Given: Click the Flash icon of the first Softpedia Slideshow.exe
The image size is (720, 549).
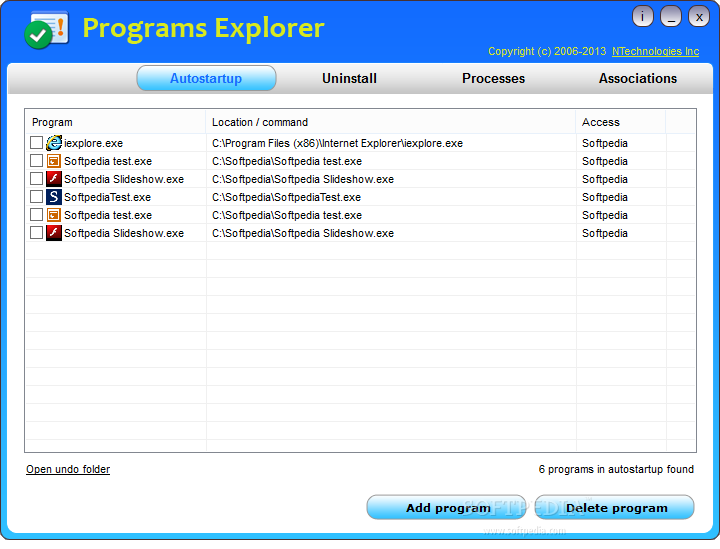Looking at the screenshot, I should tap(54, 179).
